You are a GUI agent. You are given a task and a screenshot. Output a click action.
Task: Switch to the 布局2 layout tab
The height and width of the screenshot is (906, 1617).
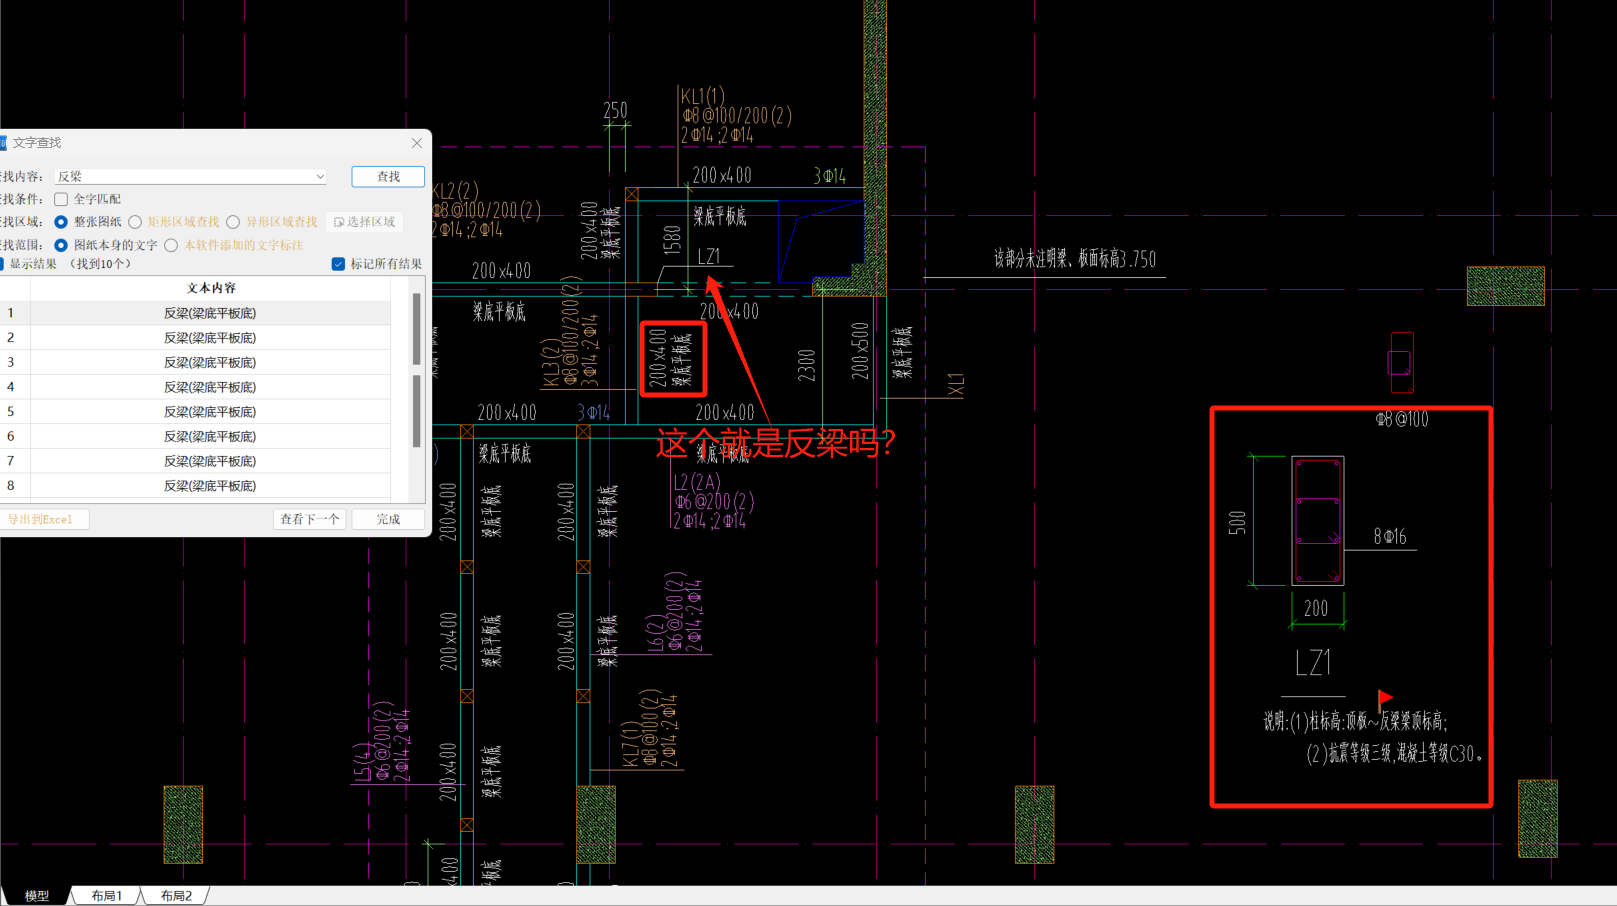pos(176,896)
